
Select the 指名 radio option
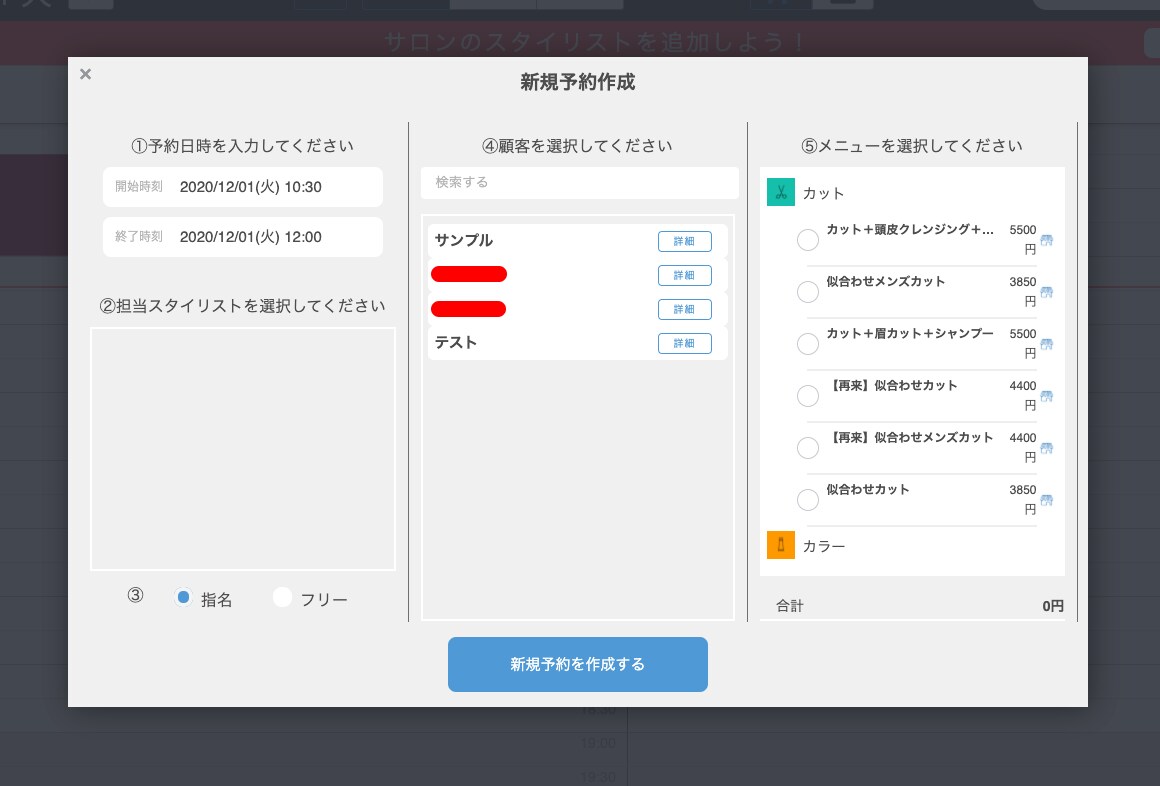tap(183, 597)
